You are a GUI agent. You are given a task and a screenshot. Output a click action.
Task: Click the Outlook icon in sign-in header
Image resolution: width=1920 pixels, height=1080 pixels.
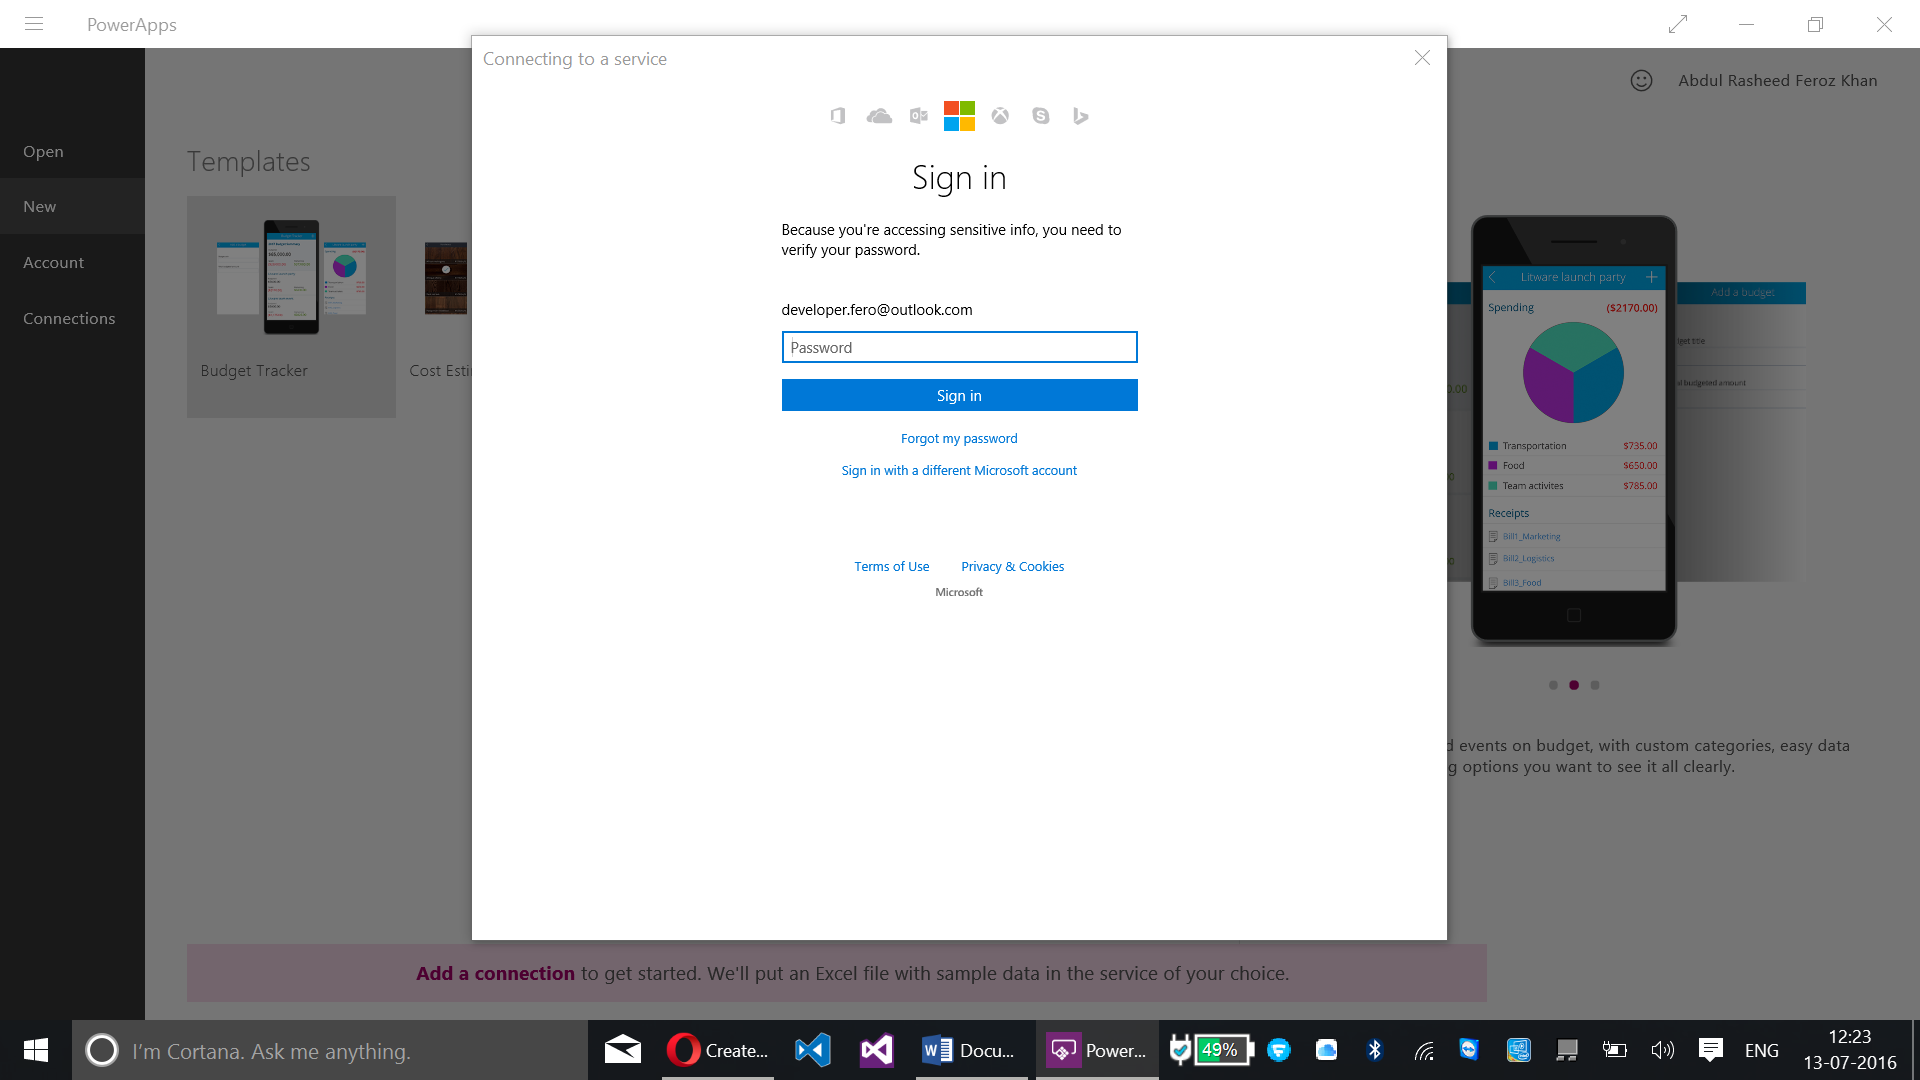click(919, 116)
